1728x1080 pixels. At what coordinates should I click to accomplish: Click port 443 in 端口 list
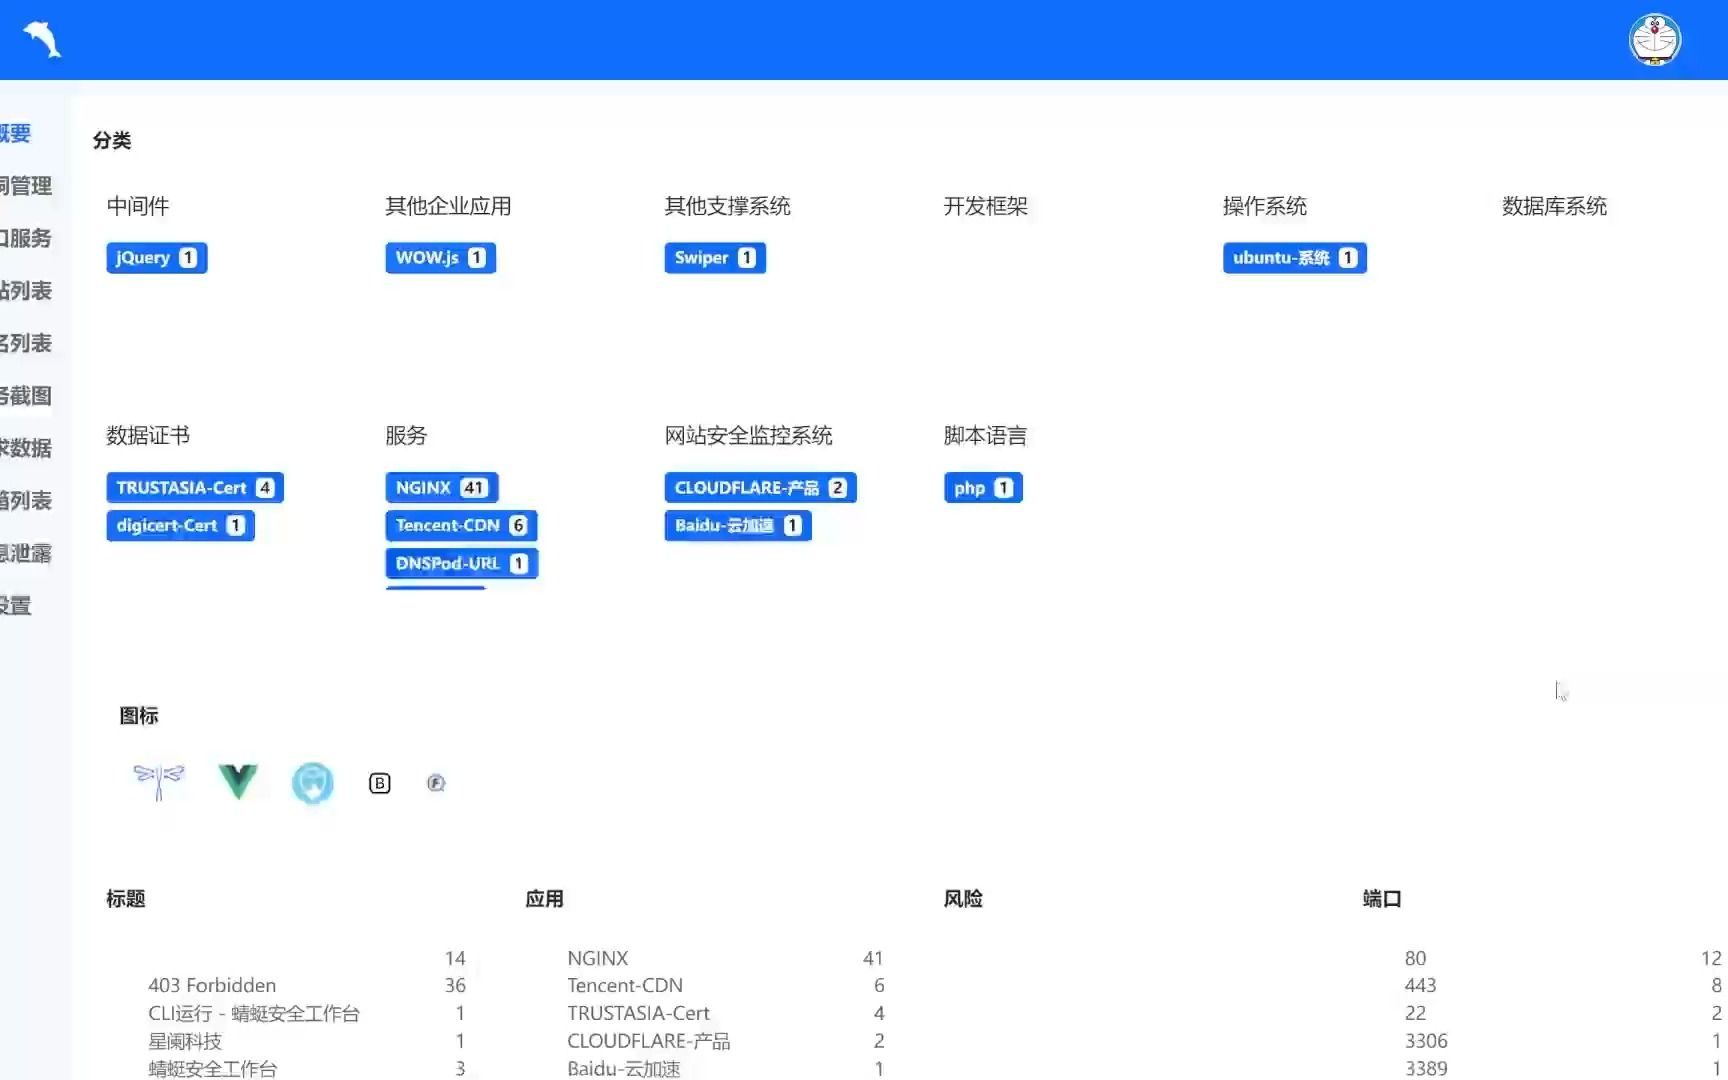tap(1421, 986)
